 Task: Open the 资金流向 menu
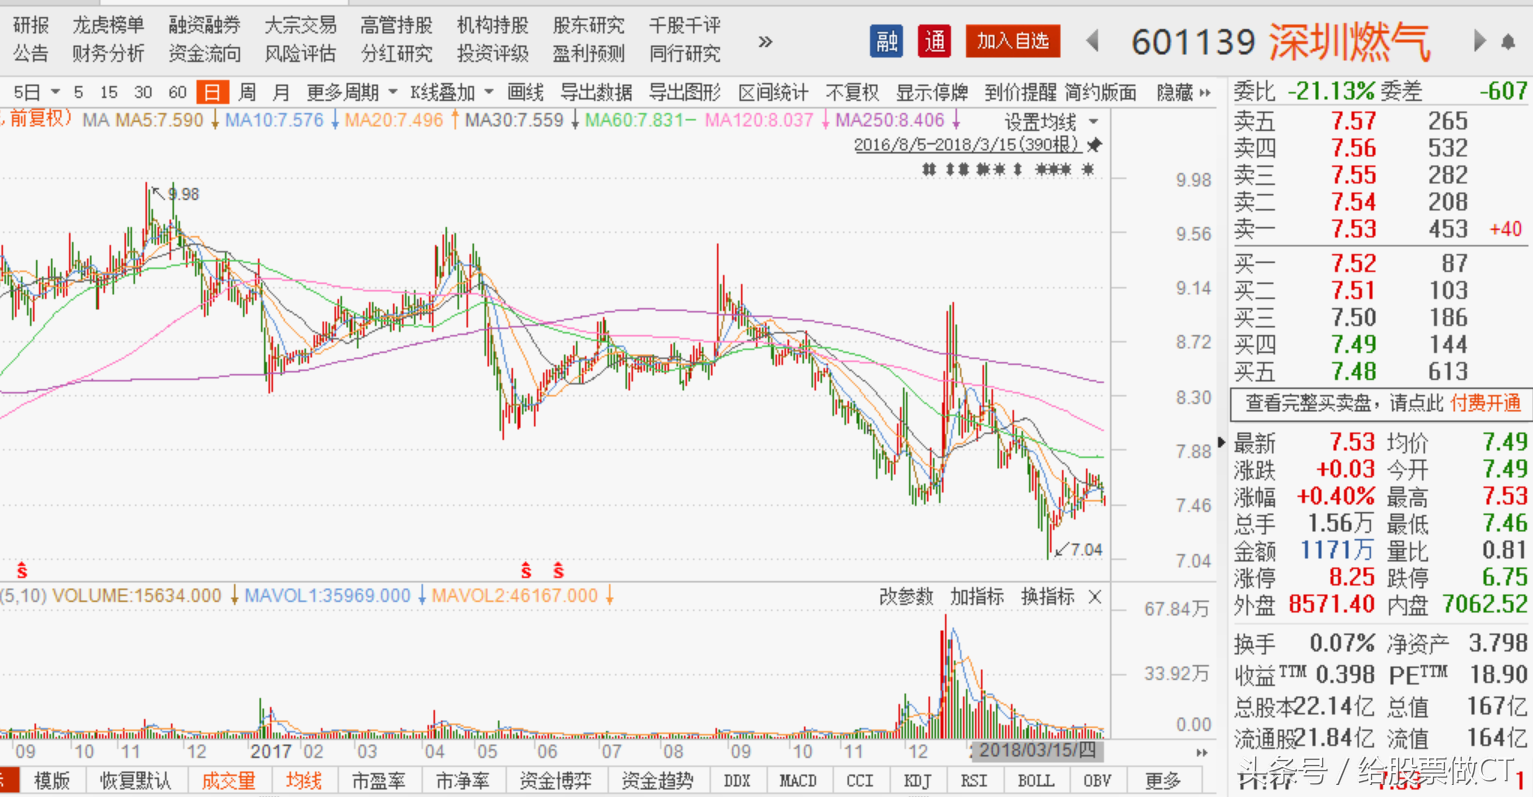[204, 53]
